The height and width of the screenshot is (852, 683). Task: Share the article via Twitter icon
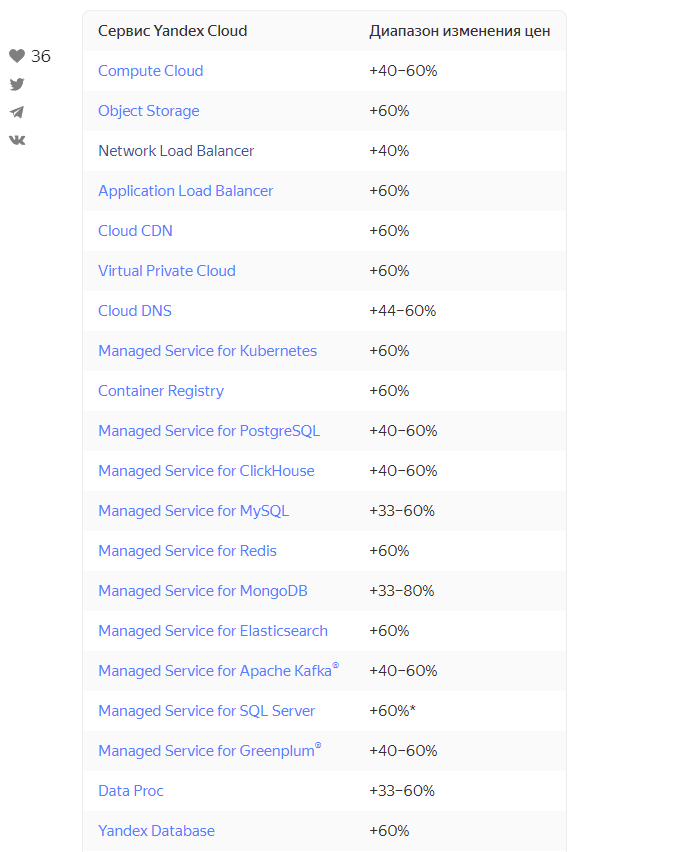[17, 84]
